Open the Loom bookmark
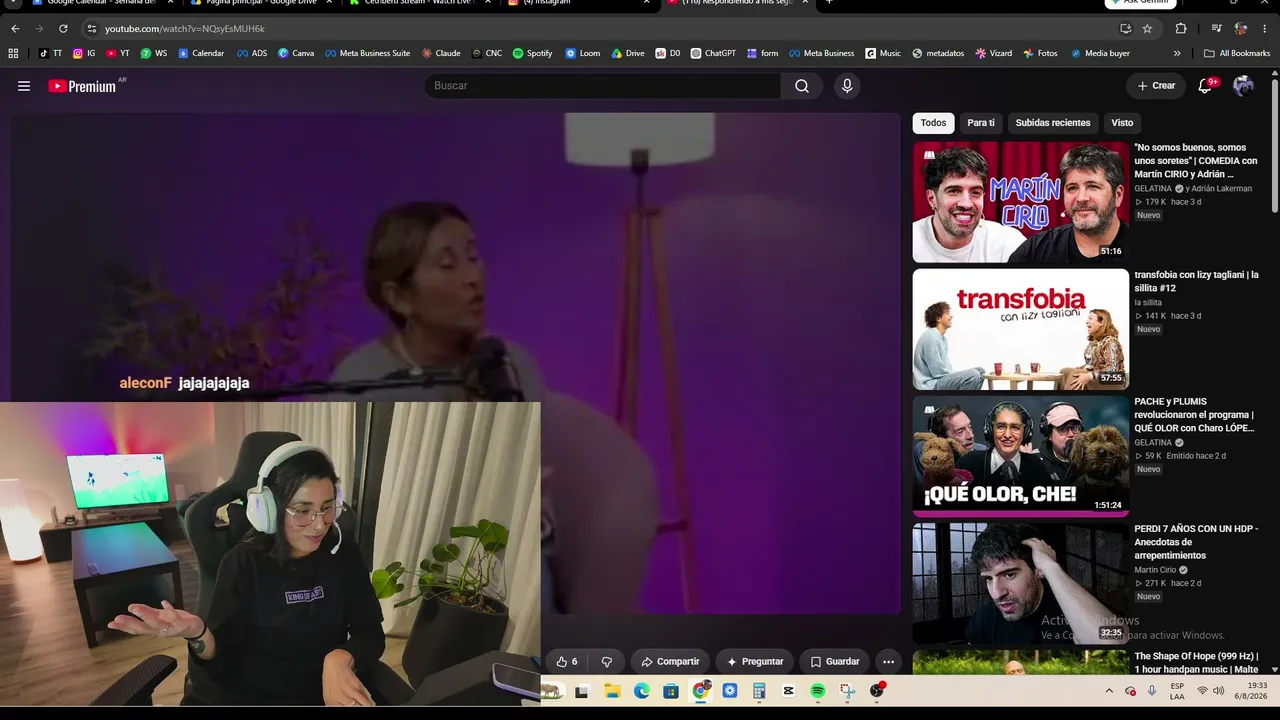Viewport: 1280px width, 720px height. (583, 53)
